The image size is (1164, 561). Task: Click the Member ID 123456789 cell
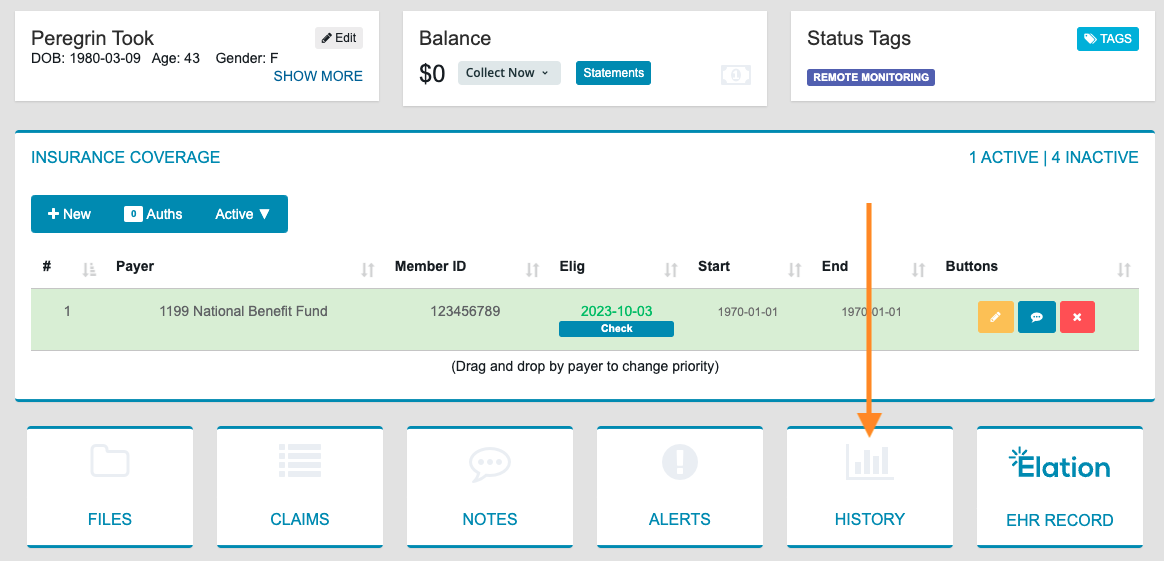click(x=465, y=312)
